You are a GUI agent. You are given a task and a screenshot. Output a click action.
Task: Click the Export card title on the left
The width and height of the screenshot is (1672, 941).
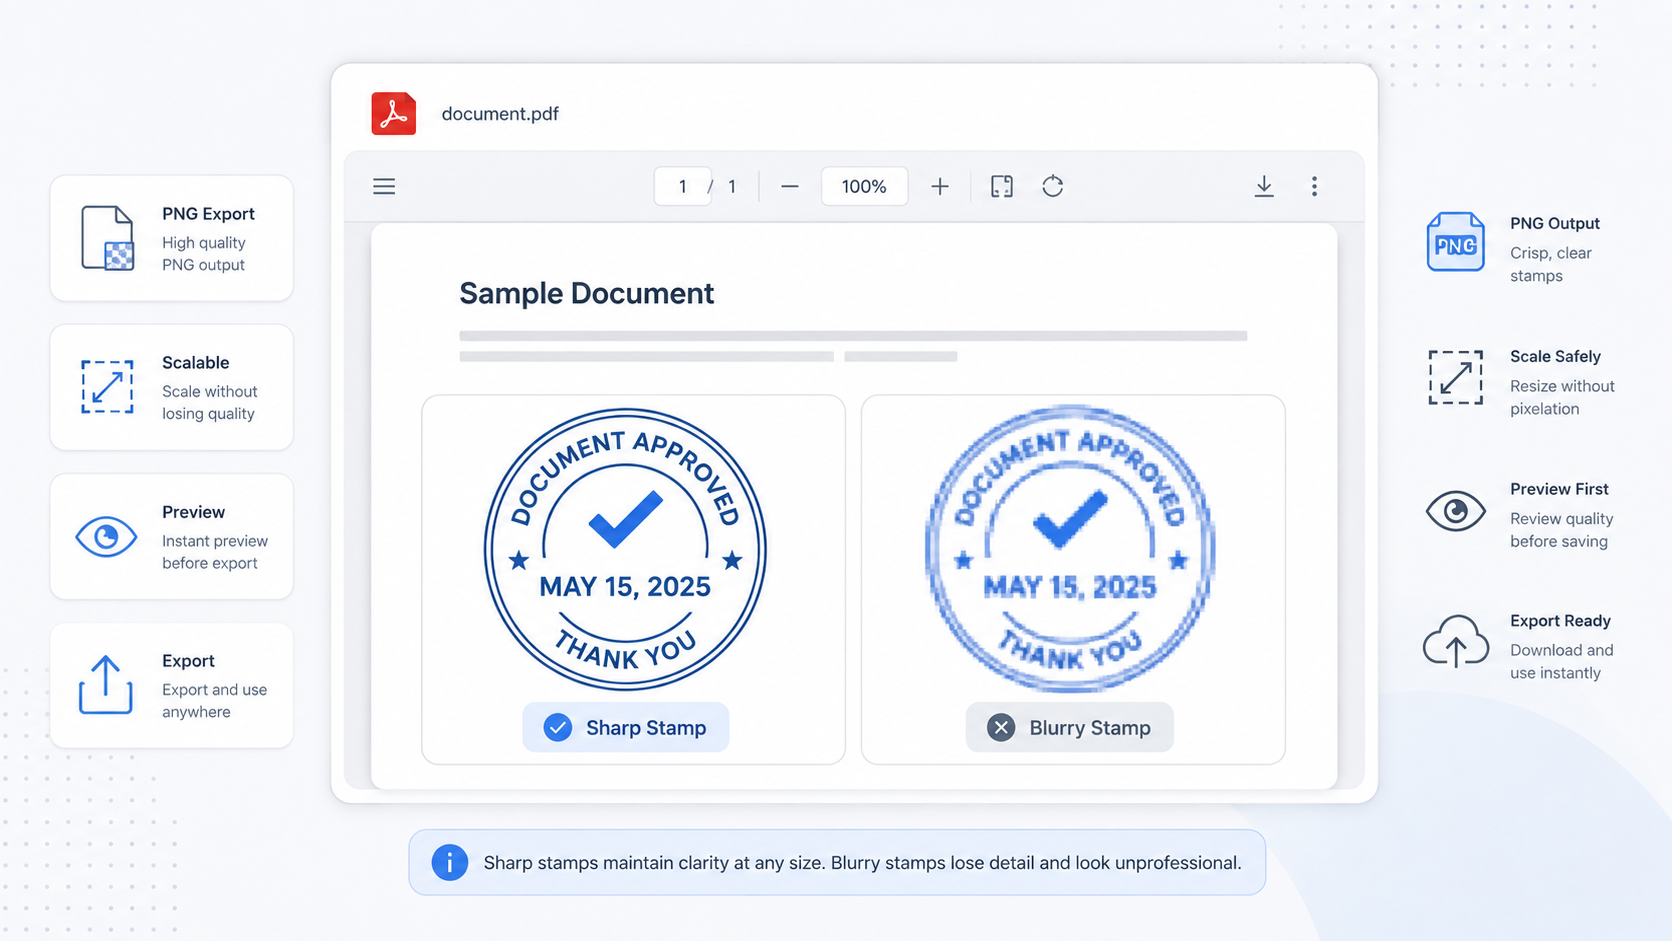point(188,661)
